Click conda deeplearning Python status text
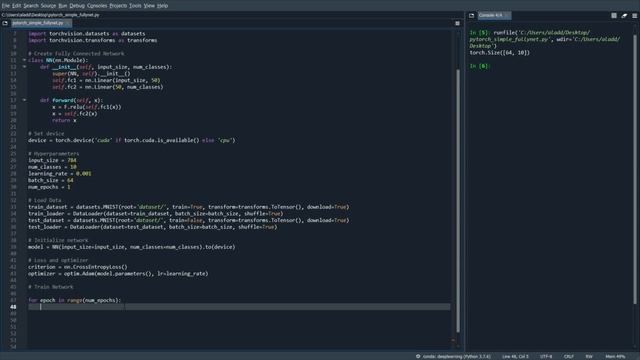Viewport: 640px width, 360px height. coord(456,356)
